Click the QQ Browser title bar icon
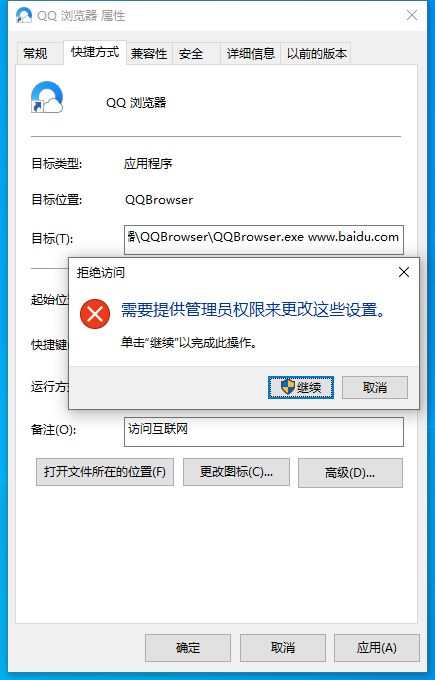 click(23, 16)
